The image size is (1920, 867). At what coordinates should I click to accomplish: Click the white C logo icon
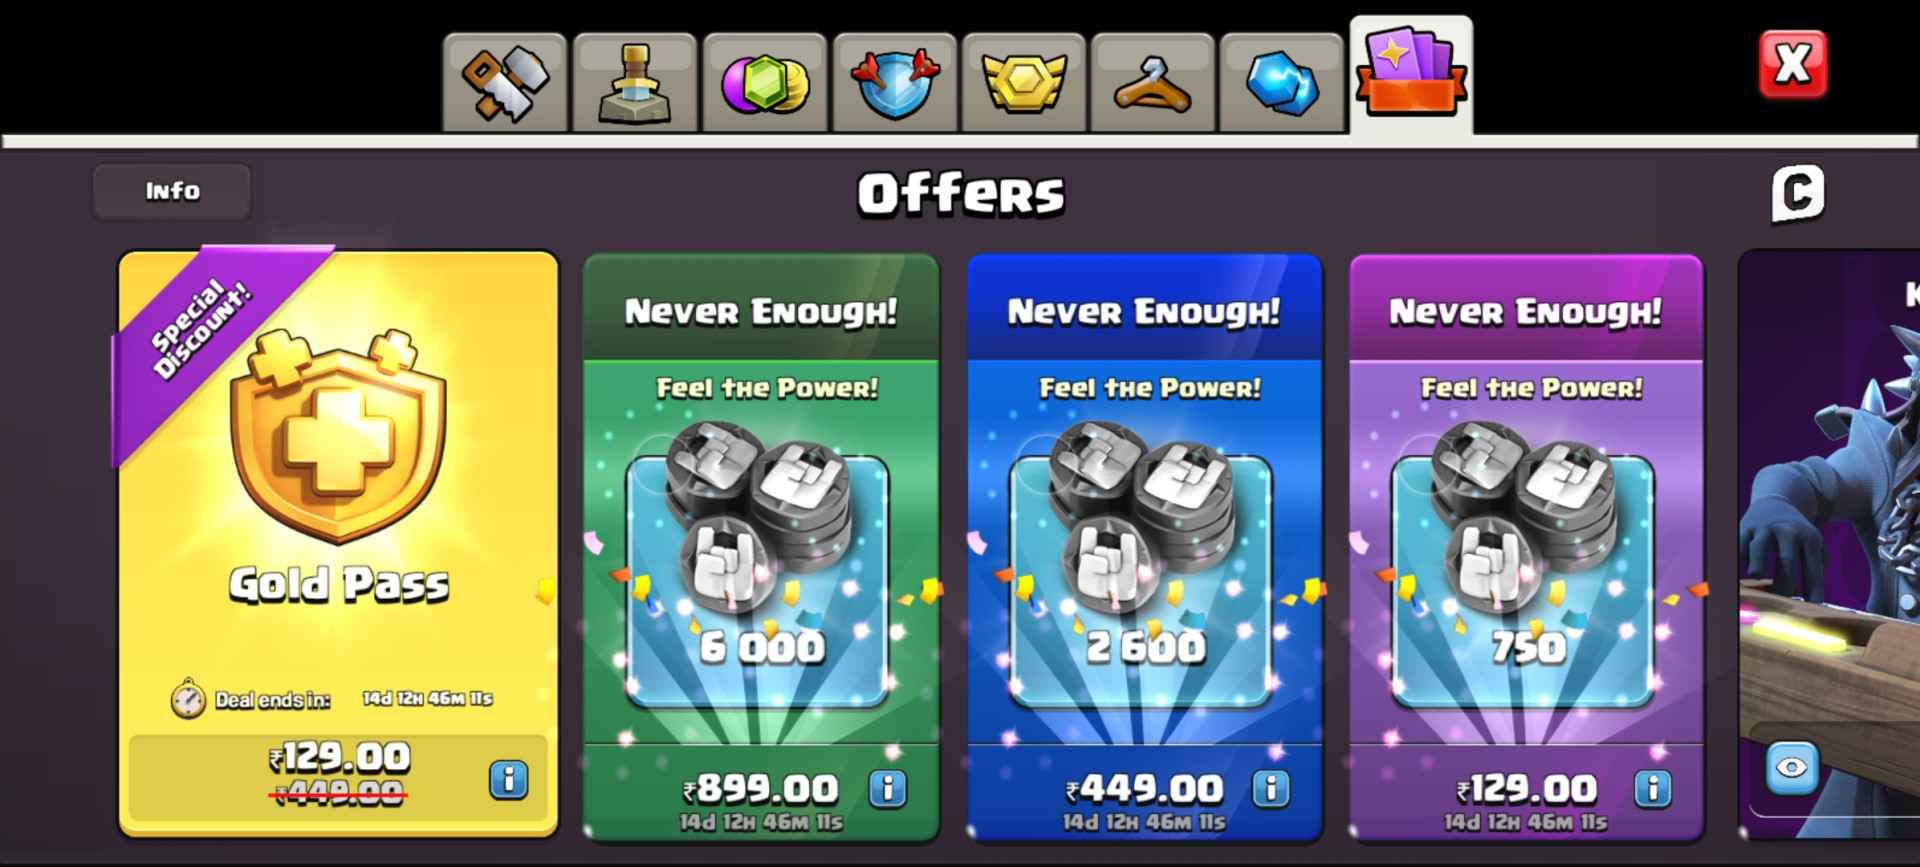(x=1798, y=193)
